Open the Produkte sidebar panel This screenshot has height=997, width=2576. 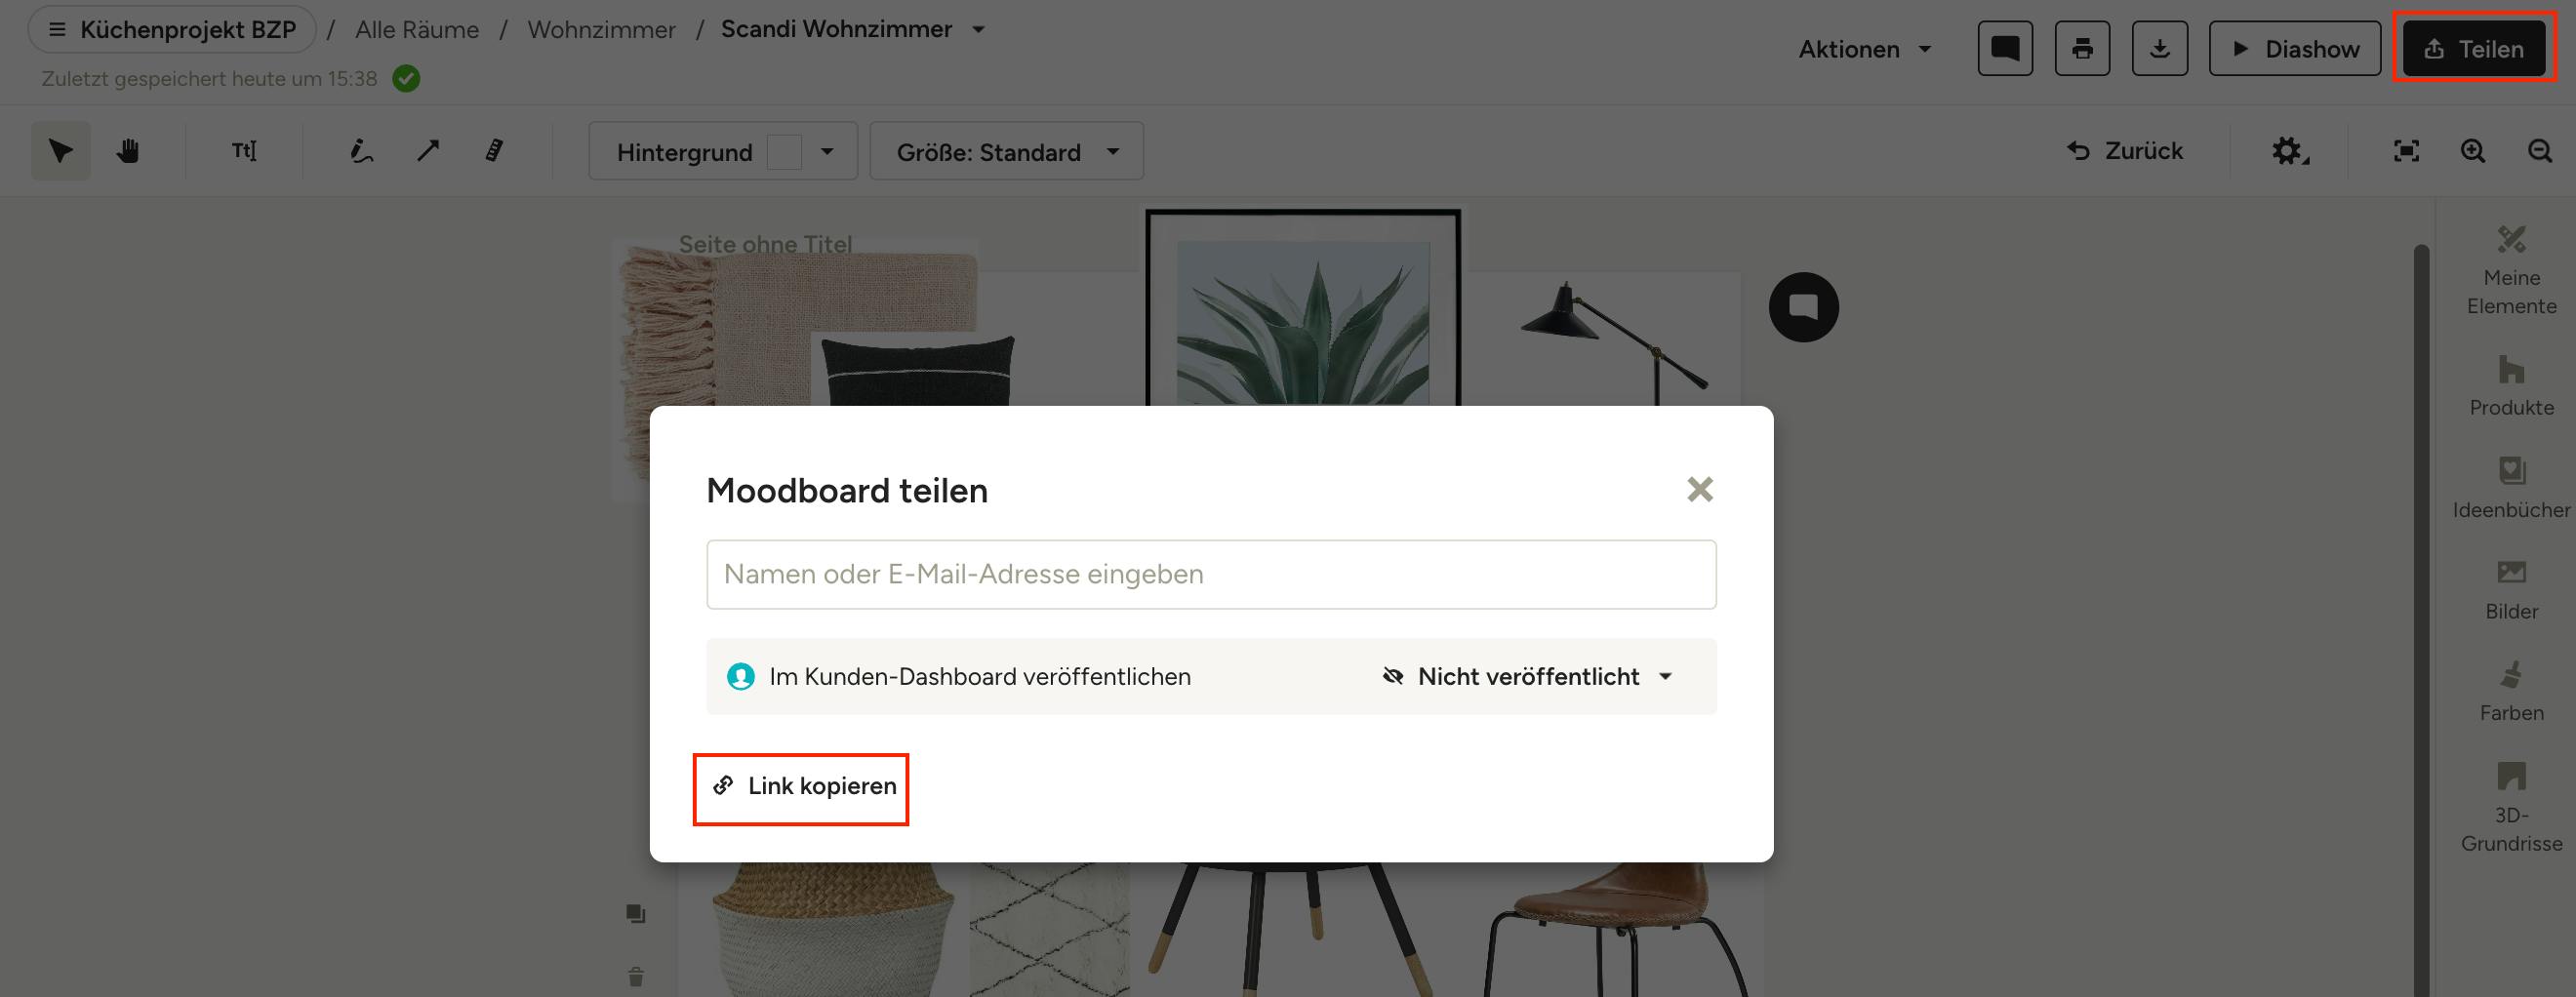click(2511, 386)
